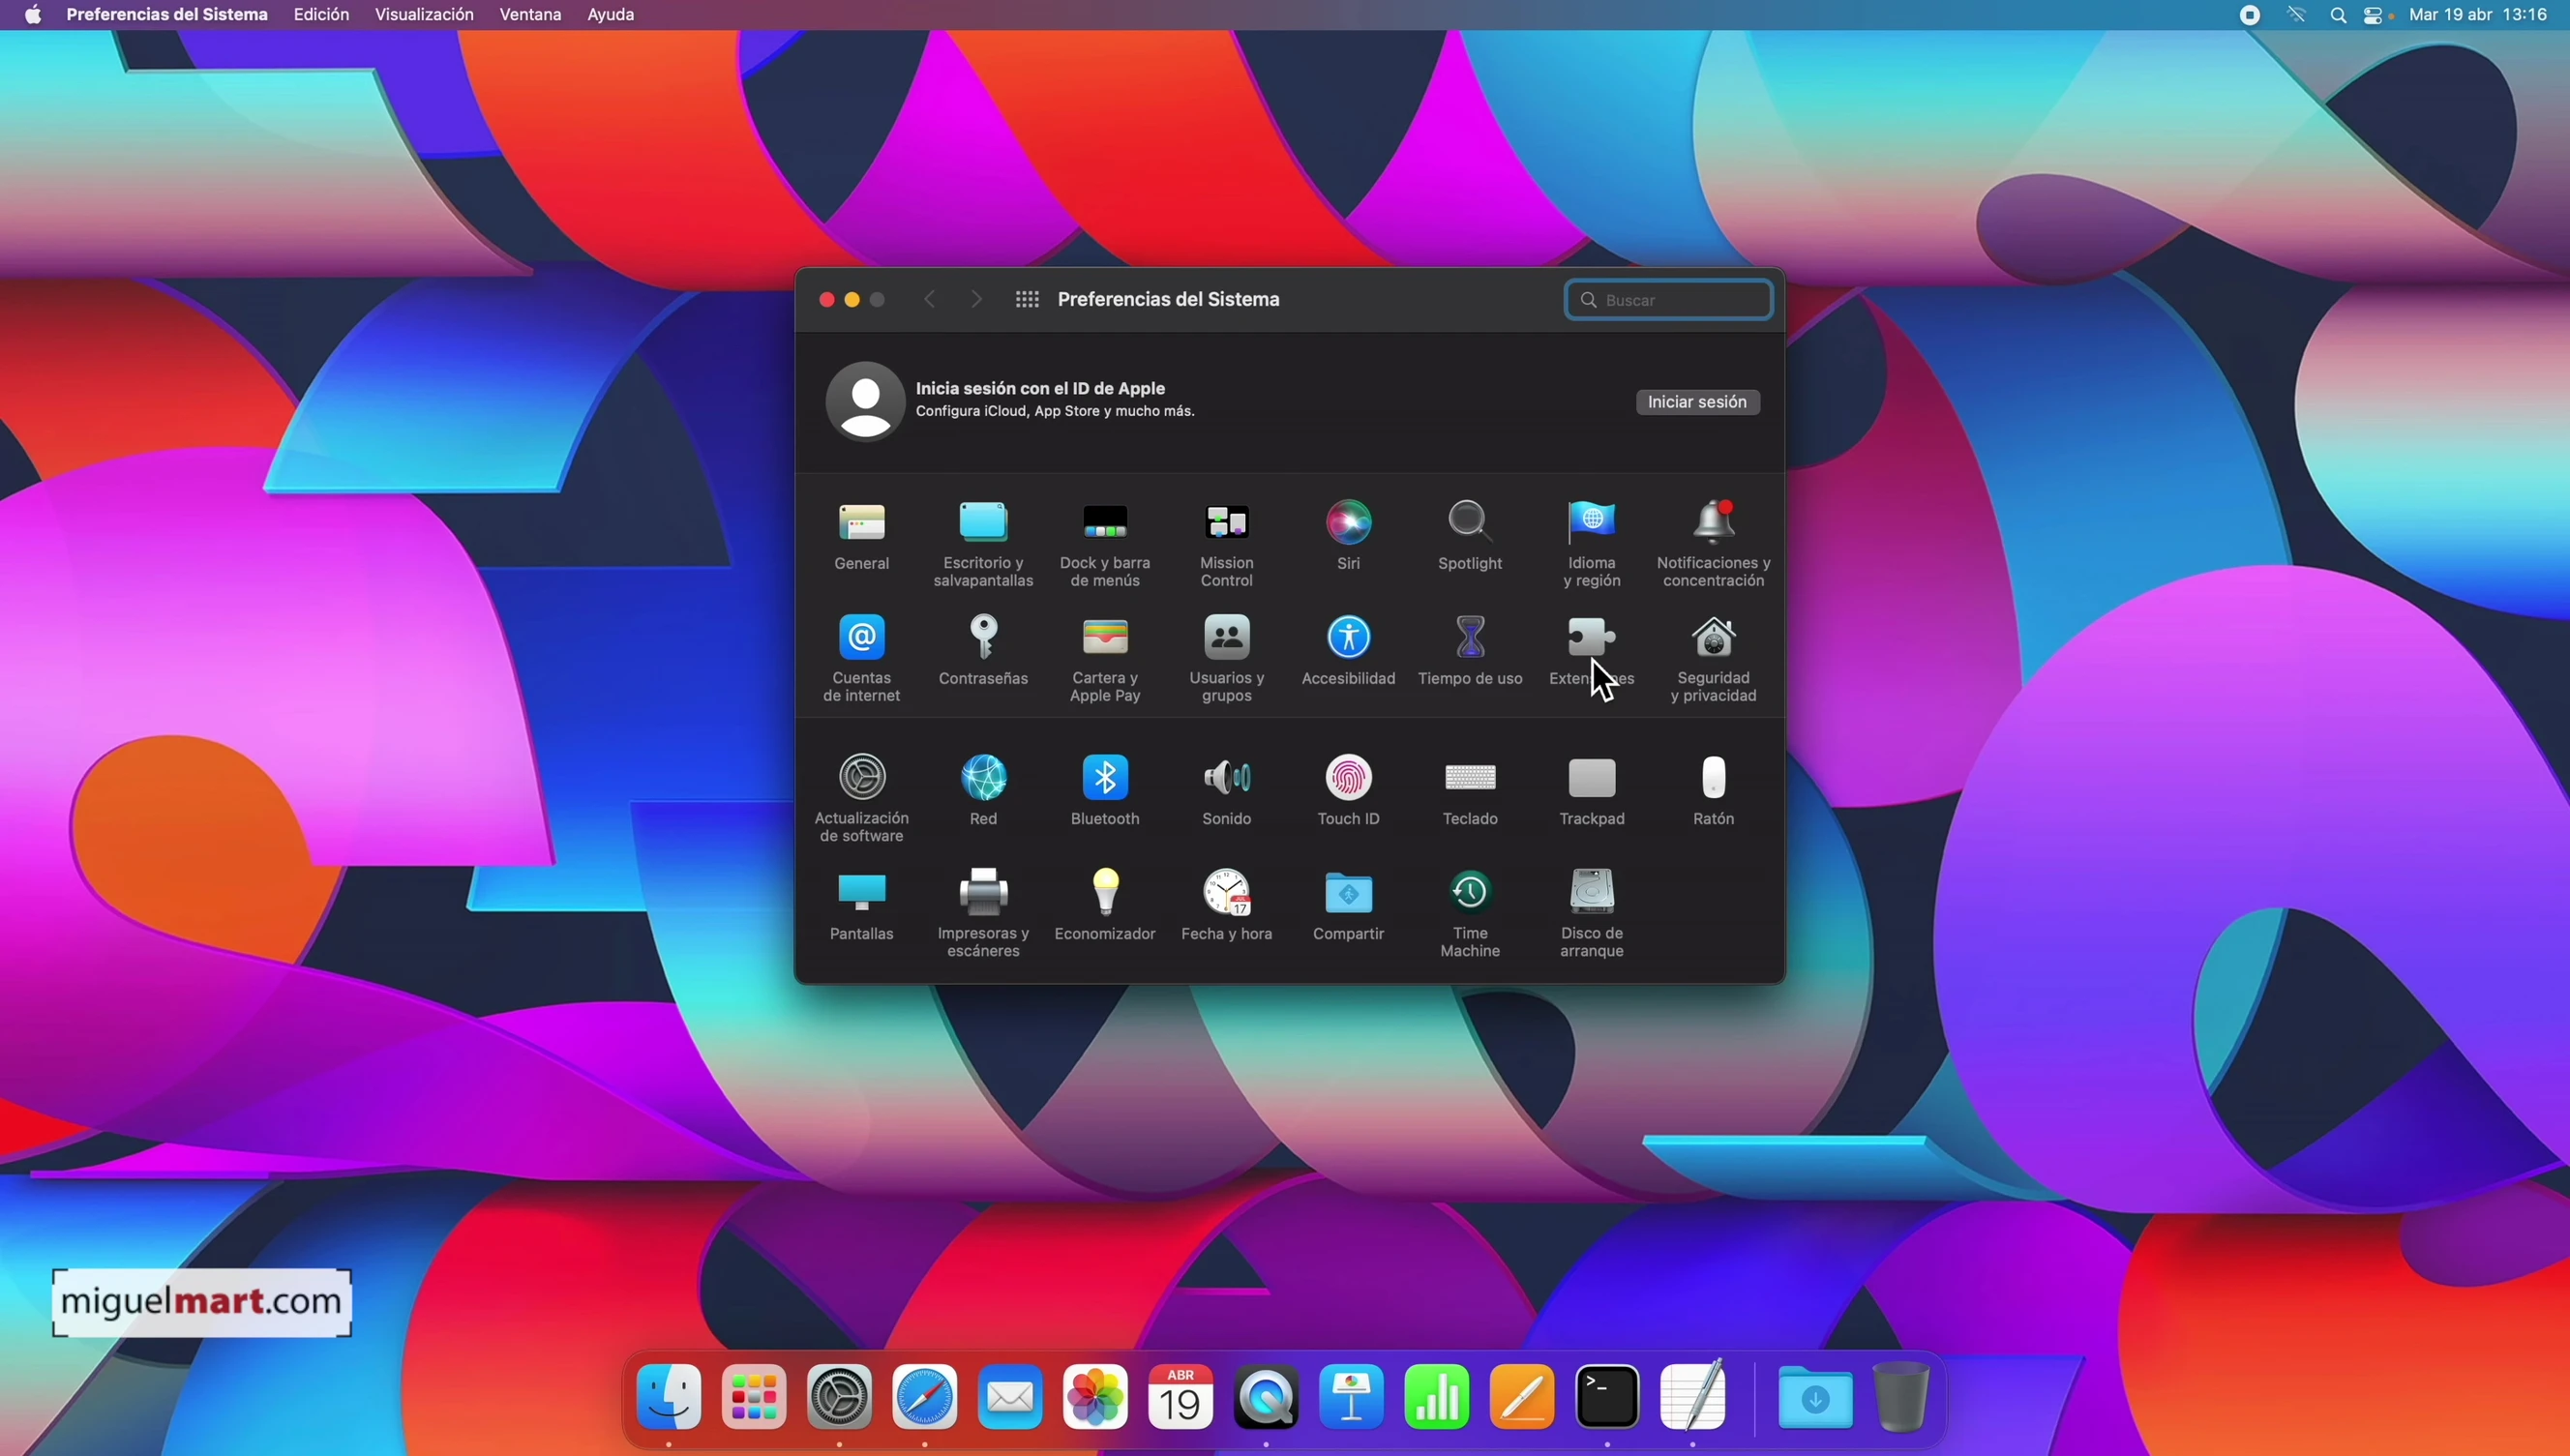This screenshot has height=1456, width=2570.
Task: Open Accesibilidad preferences
Action: (x=1349, y=651)
